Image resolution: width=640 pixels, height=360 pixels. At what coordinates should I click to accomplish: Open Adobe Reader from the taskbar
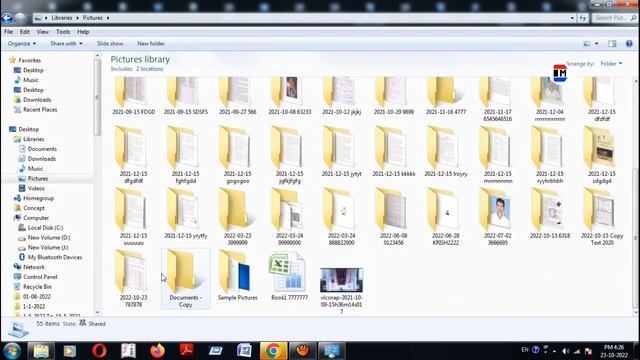186,351
